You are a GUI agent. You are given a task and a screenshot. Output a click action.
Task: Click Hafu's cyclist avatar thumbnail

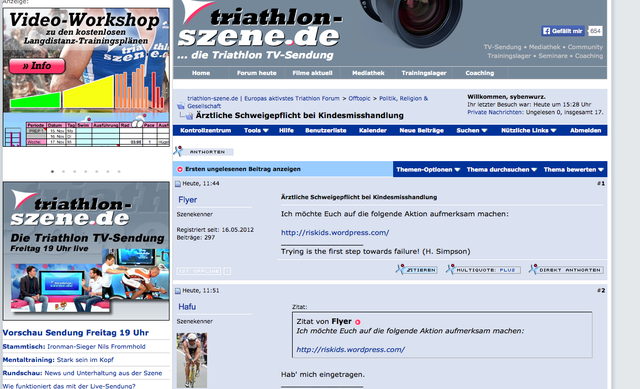[x=192, y=360]
